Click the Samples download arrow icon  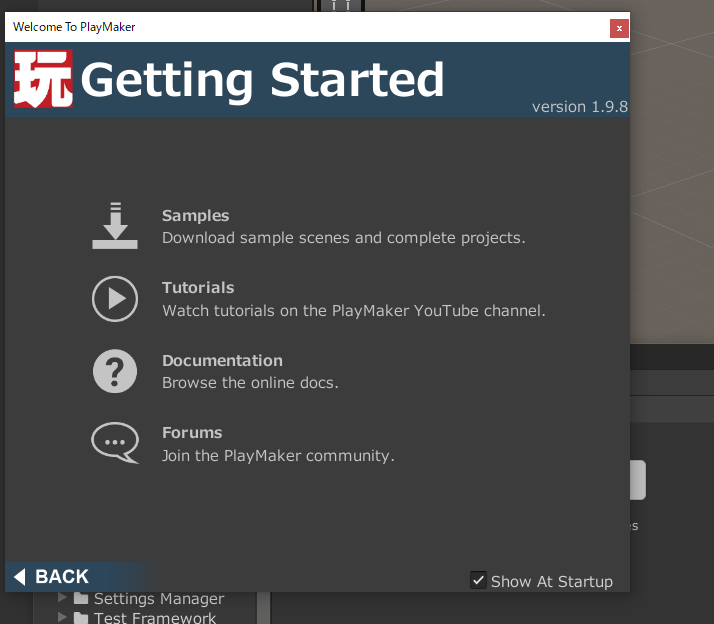(115, 226)
